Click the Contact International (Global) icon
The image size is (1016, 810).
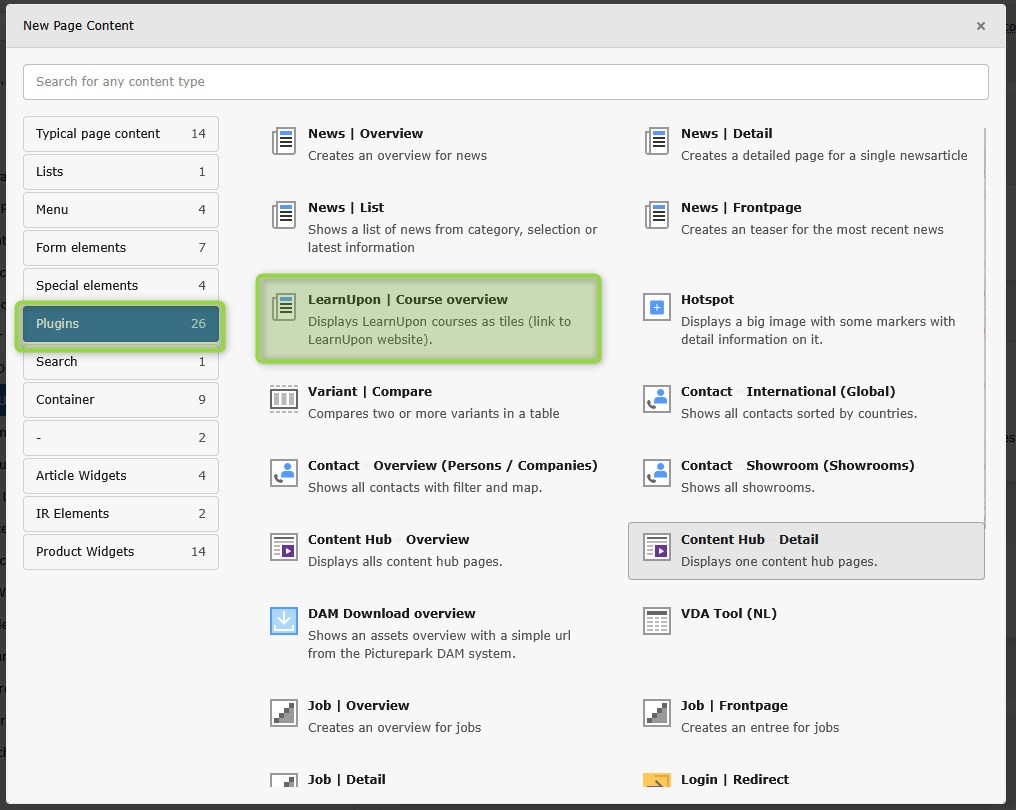656,399
